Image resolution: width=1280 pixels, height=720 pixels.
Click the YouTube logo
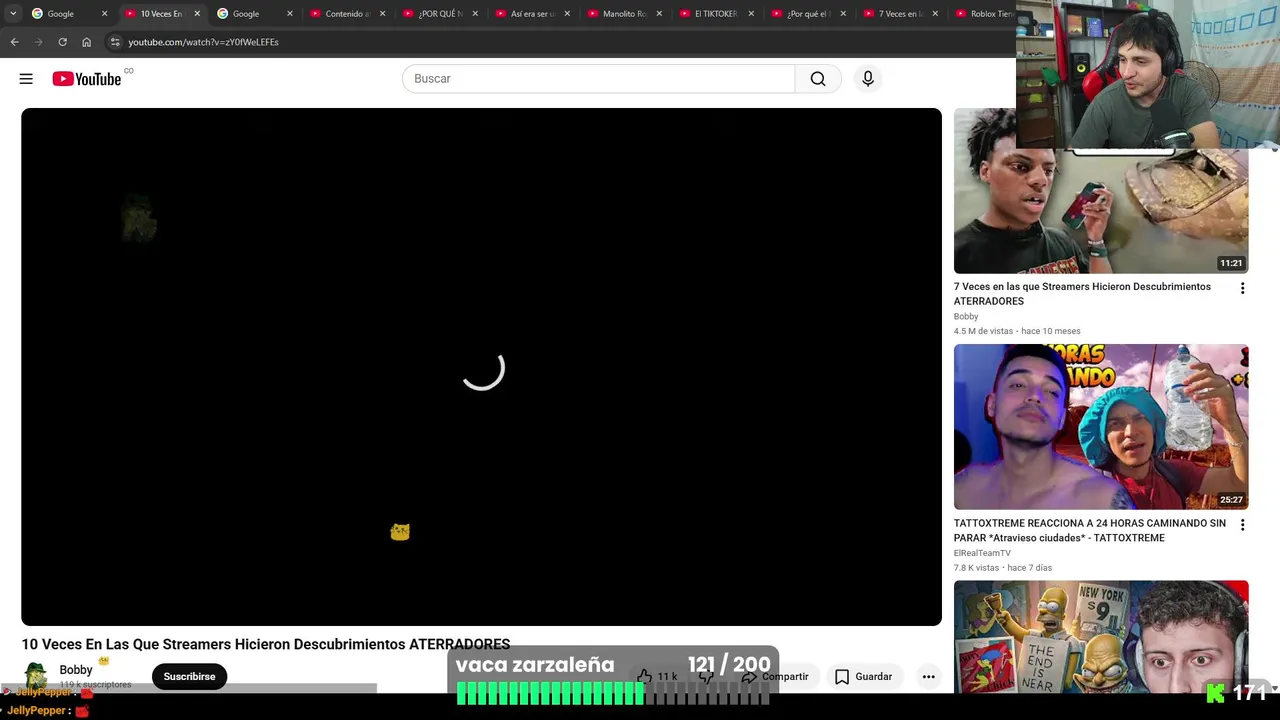(x=87, y=79)
